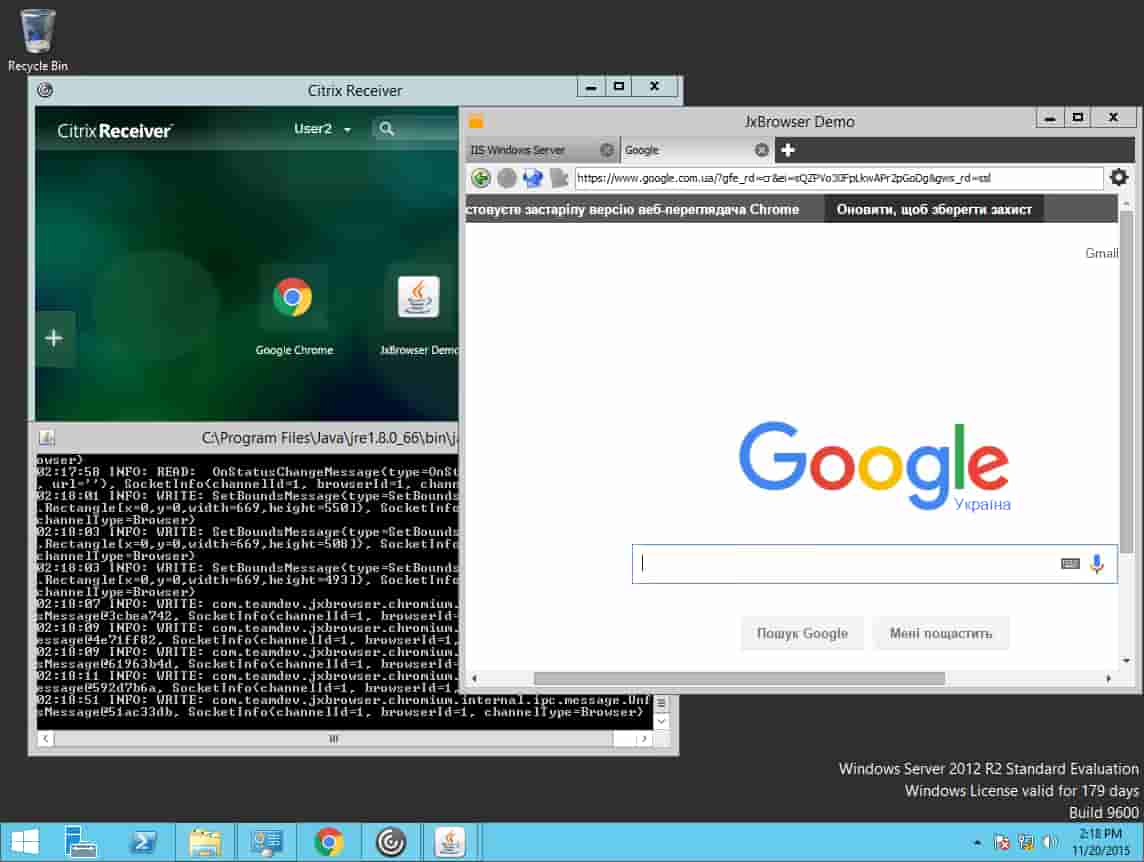This screenshot has width=1144, height=862.
Task: Close the Google tab
Action: (762, 150)
